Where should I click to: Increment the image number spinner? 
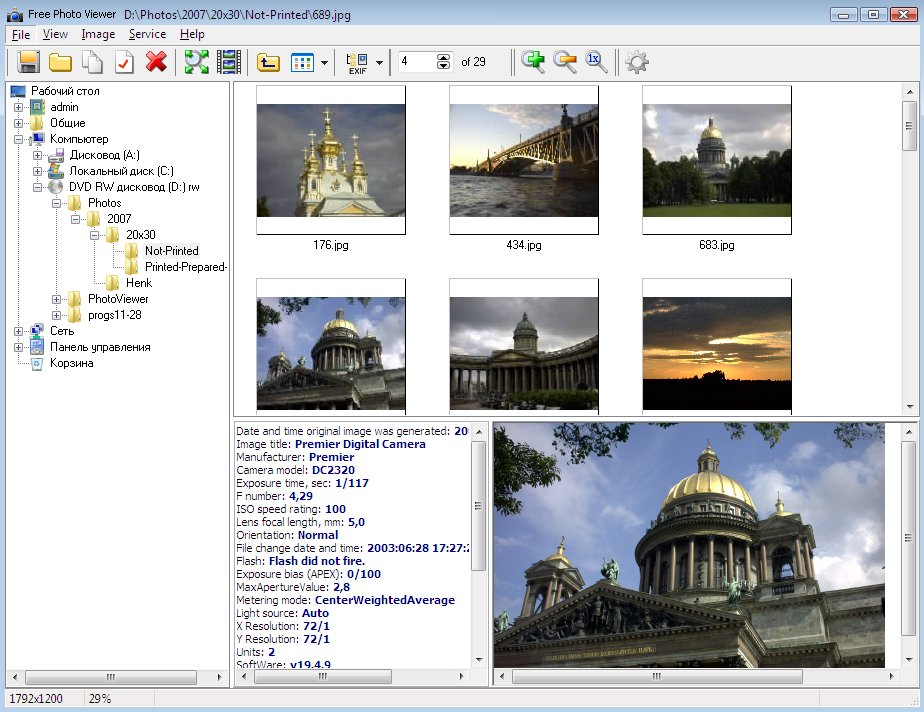tap(444, 57)
